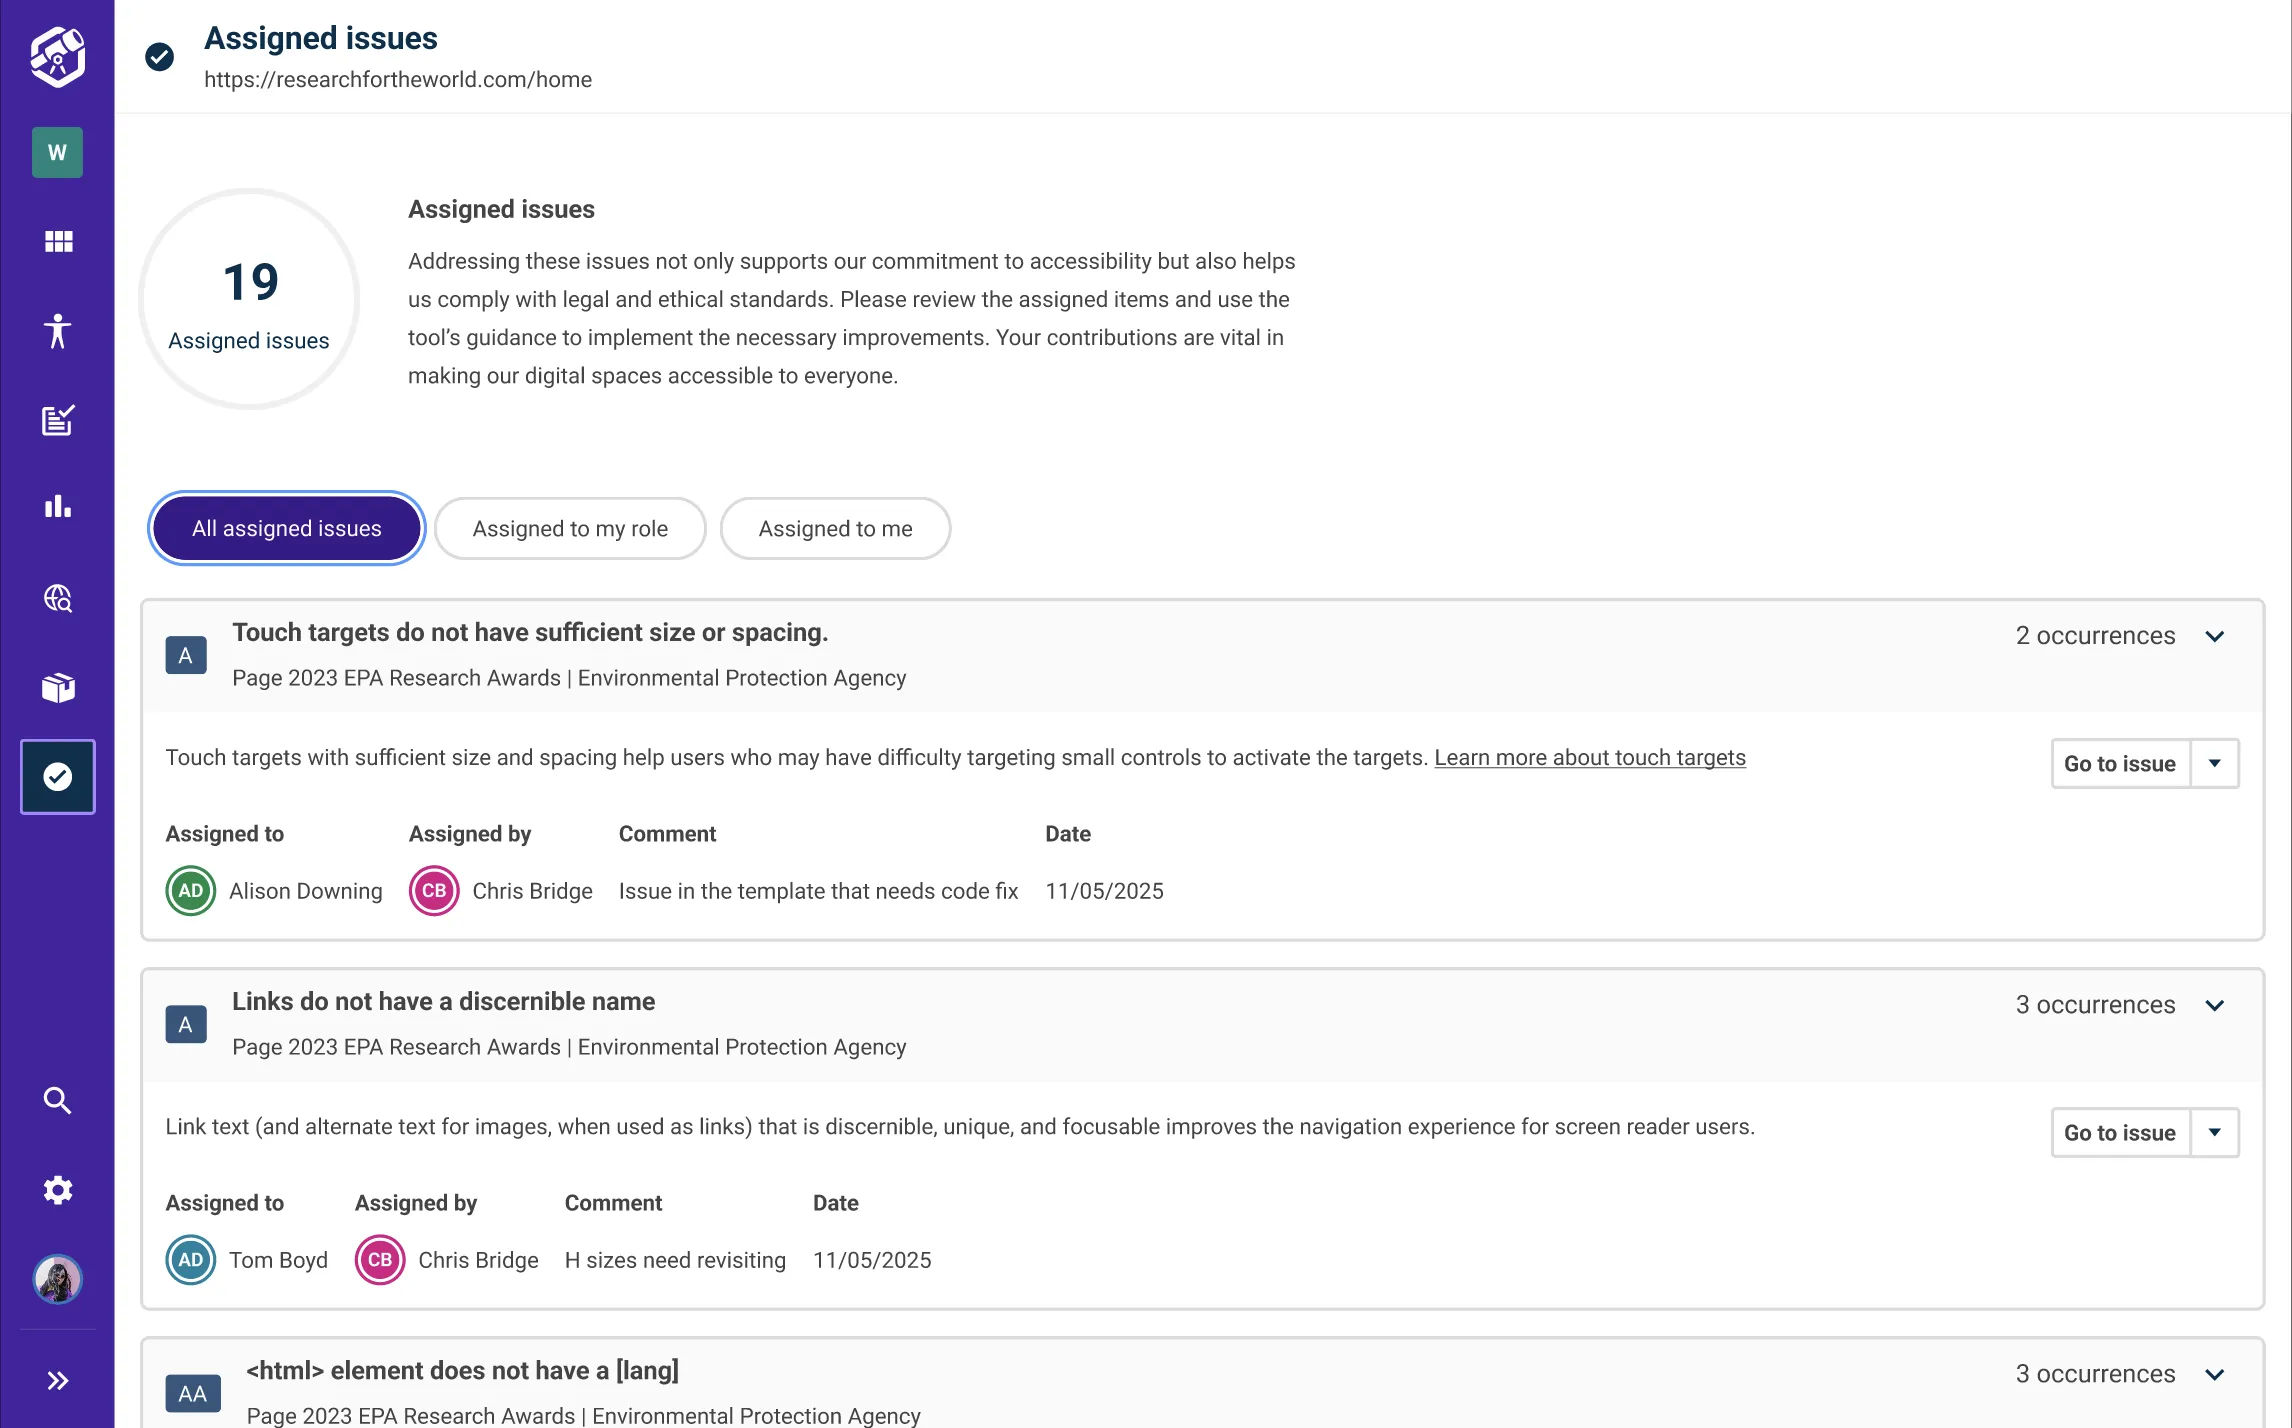
Task: Select the All assigned issues tab
Action: tap(287, 528)
